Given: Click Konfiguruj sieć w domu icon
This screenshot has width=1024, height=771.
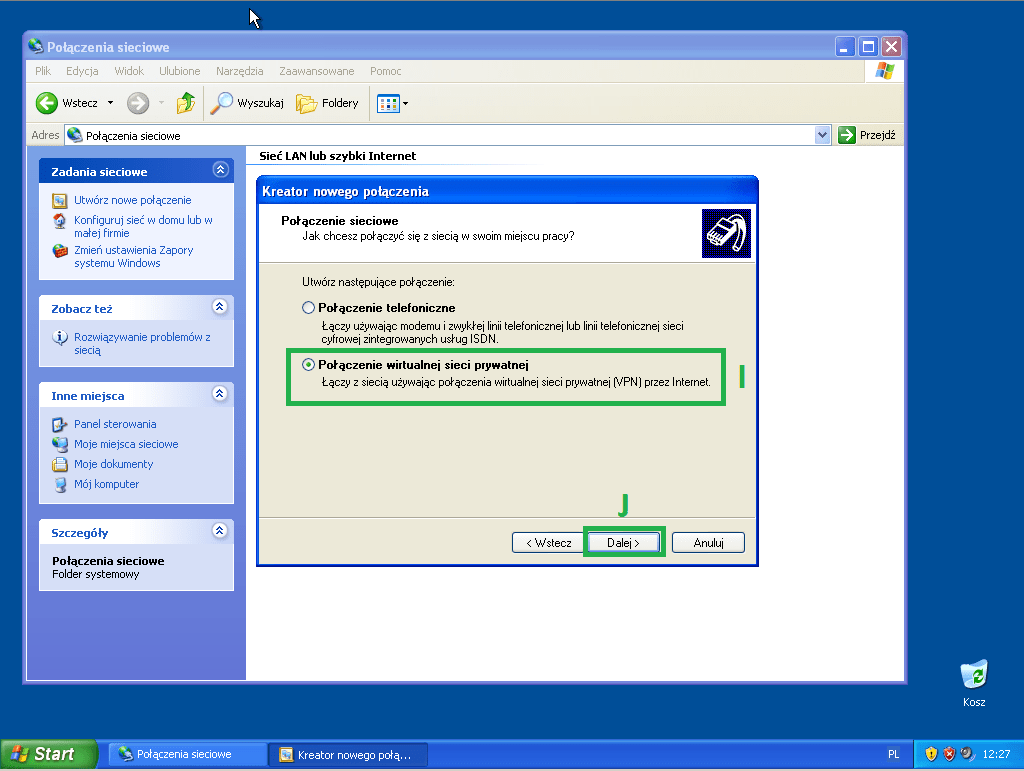Looking at the screenshot, I should pos(59,221).
